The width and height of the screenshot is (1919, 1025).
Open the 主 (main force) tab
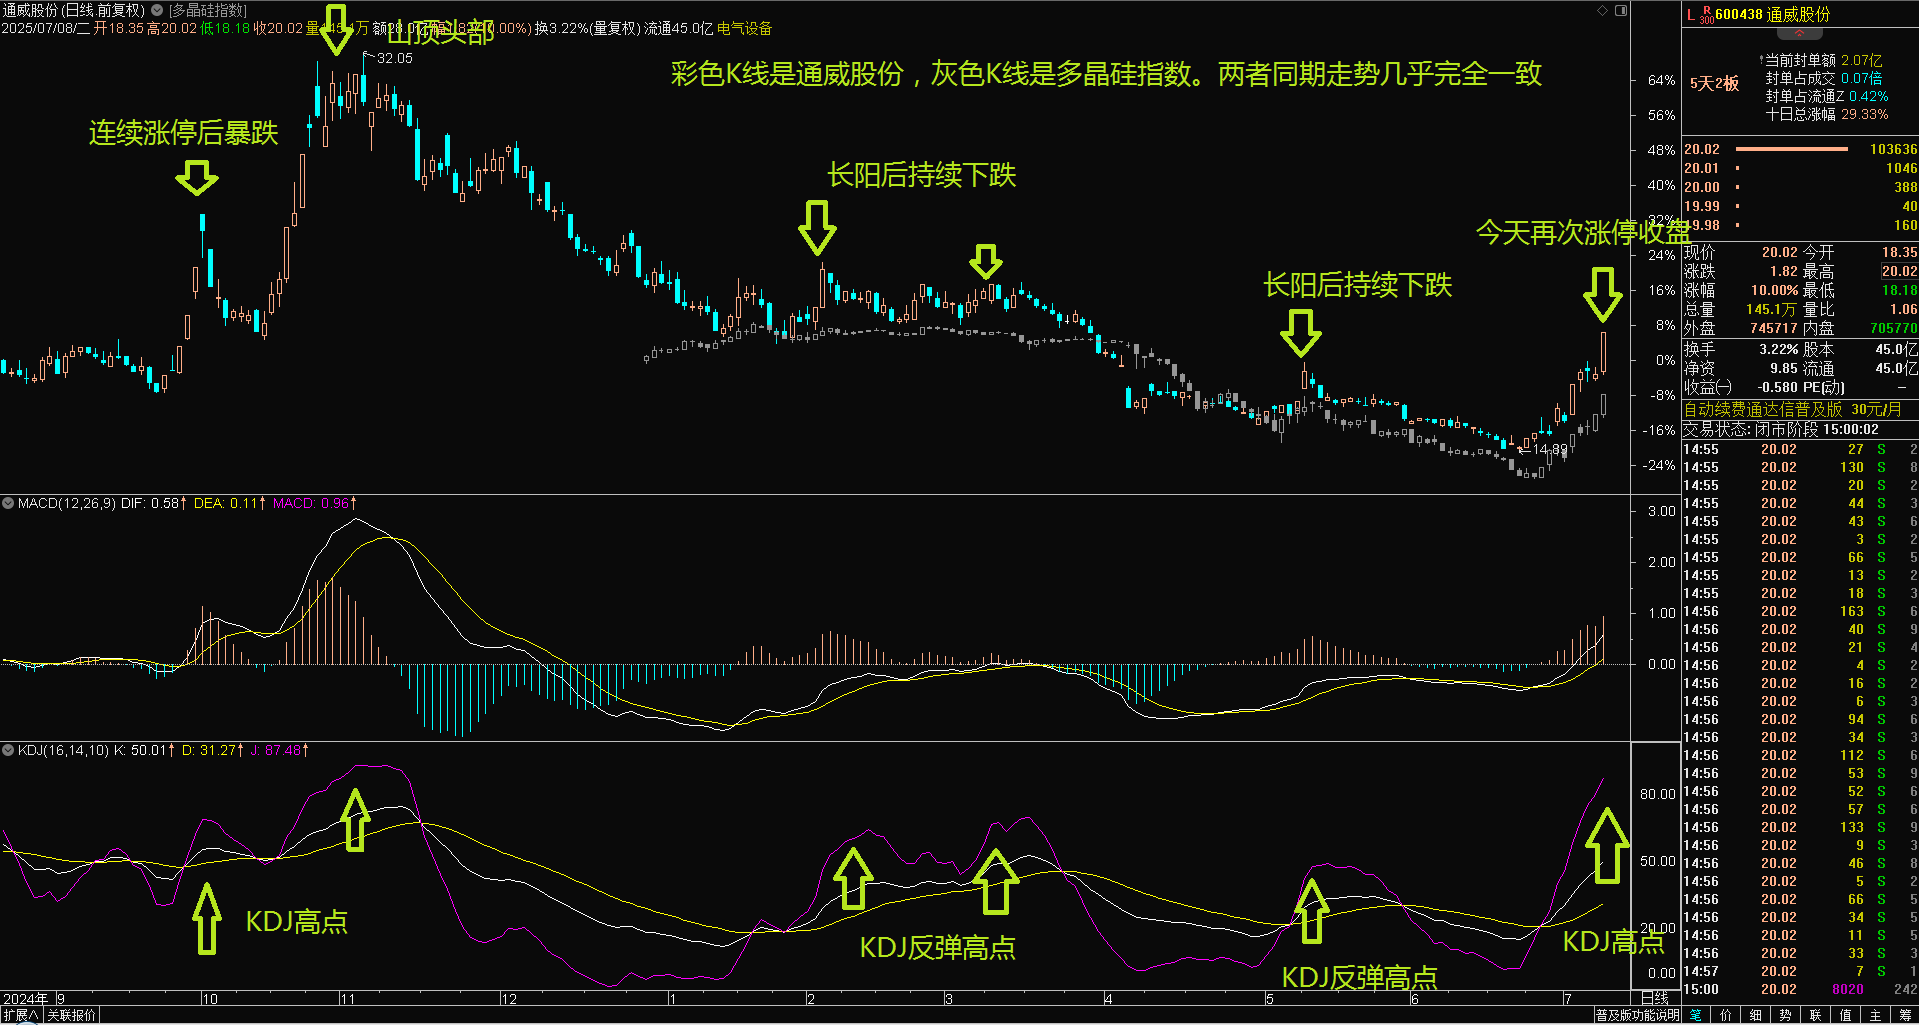(1876, 1015)
